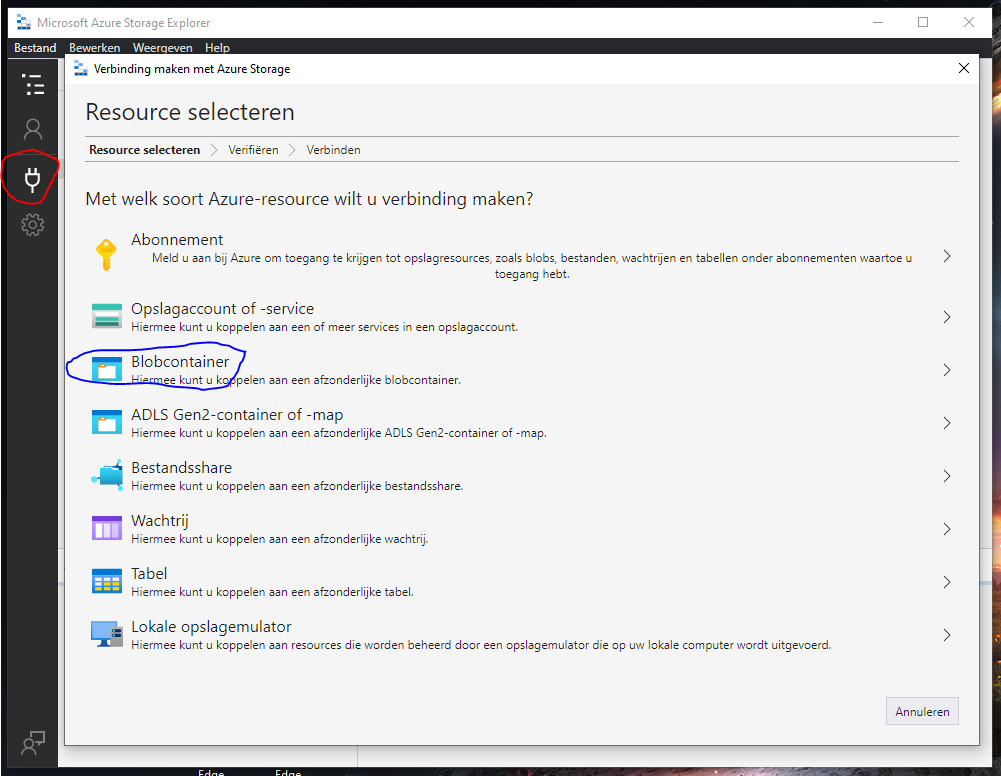Image resolution: width=1001 pixels, height=776 pixels.
Task: Expand the Abonnement option chevron
Action: [x=947, y=256]
